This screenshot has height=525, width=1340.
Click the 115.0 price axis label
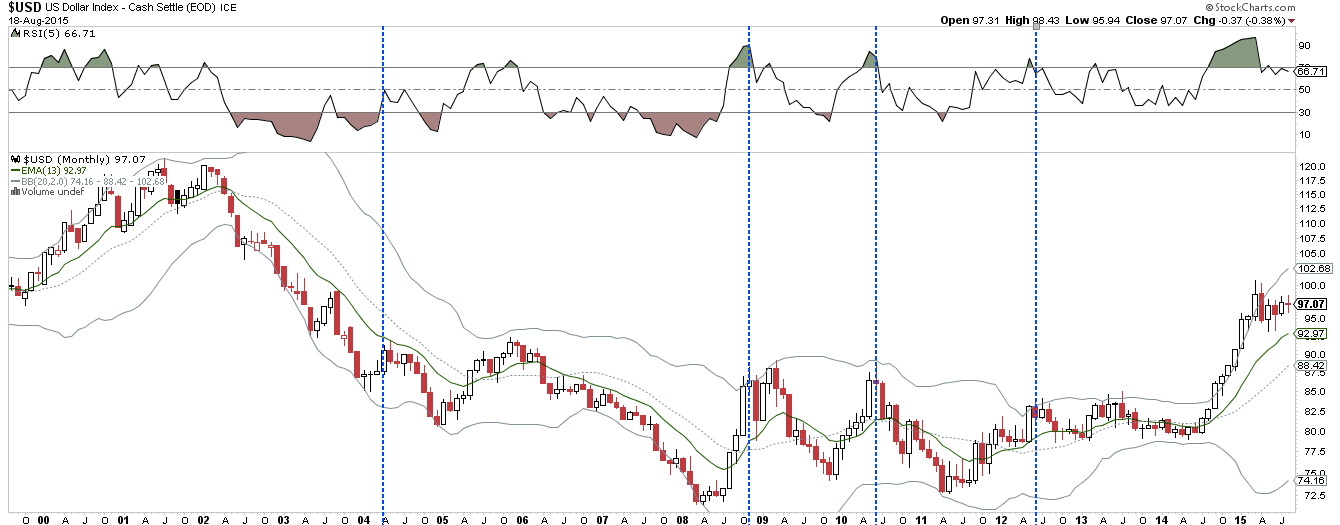click(1310, 193)
